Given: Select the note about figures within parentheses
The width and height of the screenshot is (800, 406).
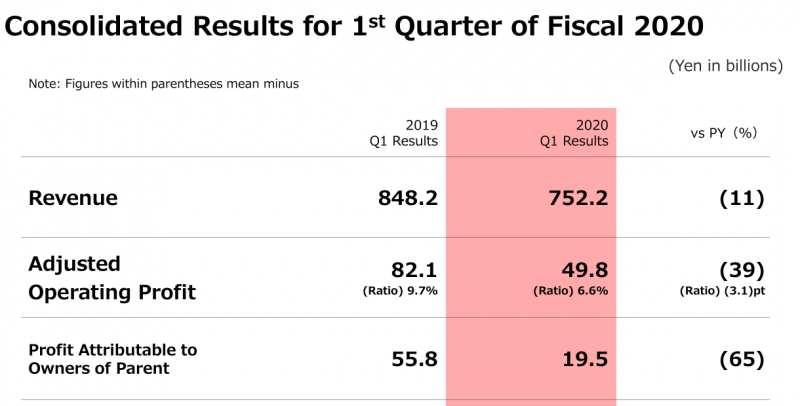Looking at the screenshot, I should (x=164, y=84).
